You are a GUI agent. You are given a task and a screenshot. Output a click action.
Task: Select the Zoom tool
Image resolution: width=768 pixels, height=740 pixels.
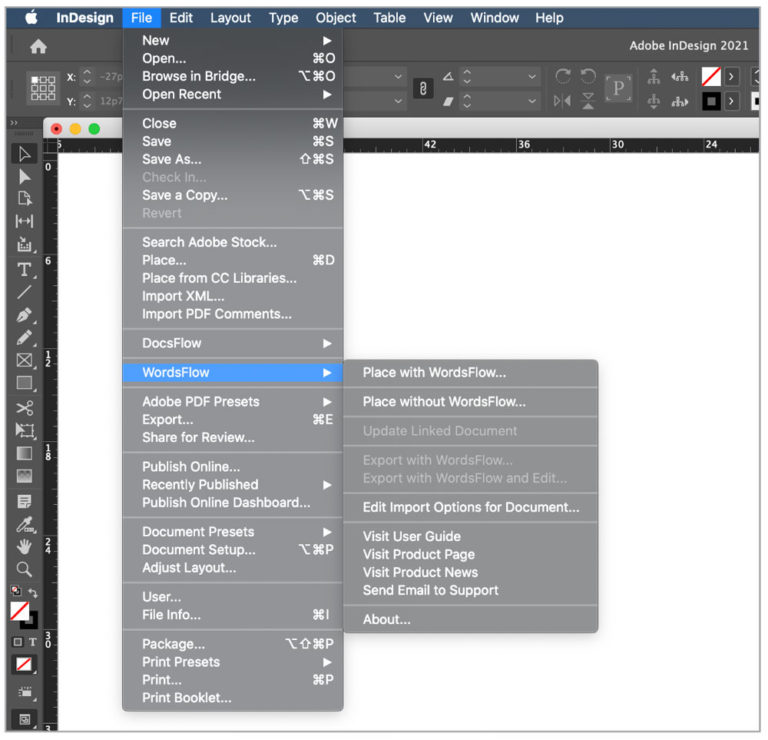24,569
